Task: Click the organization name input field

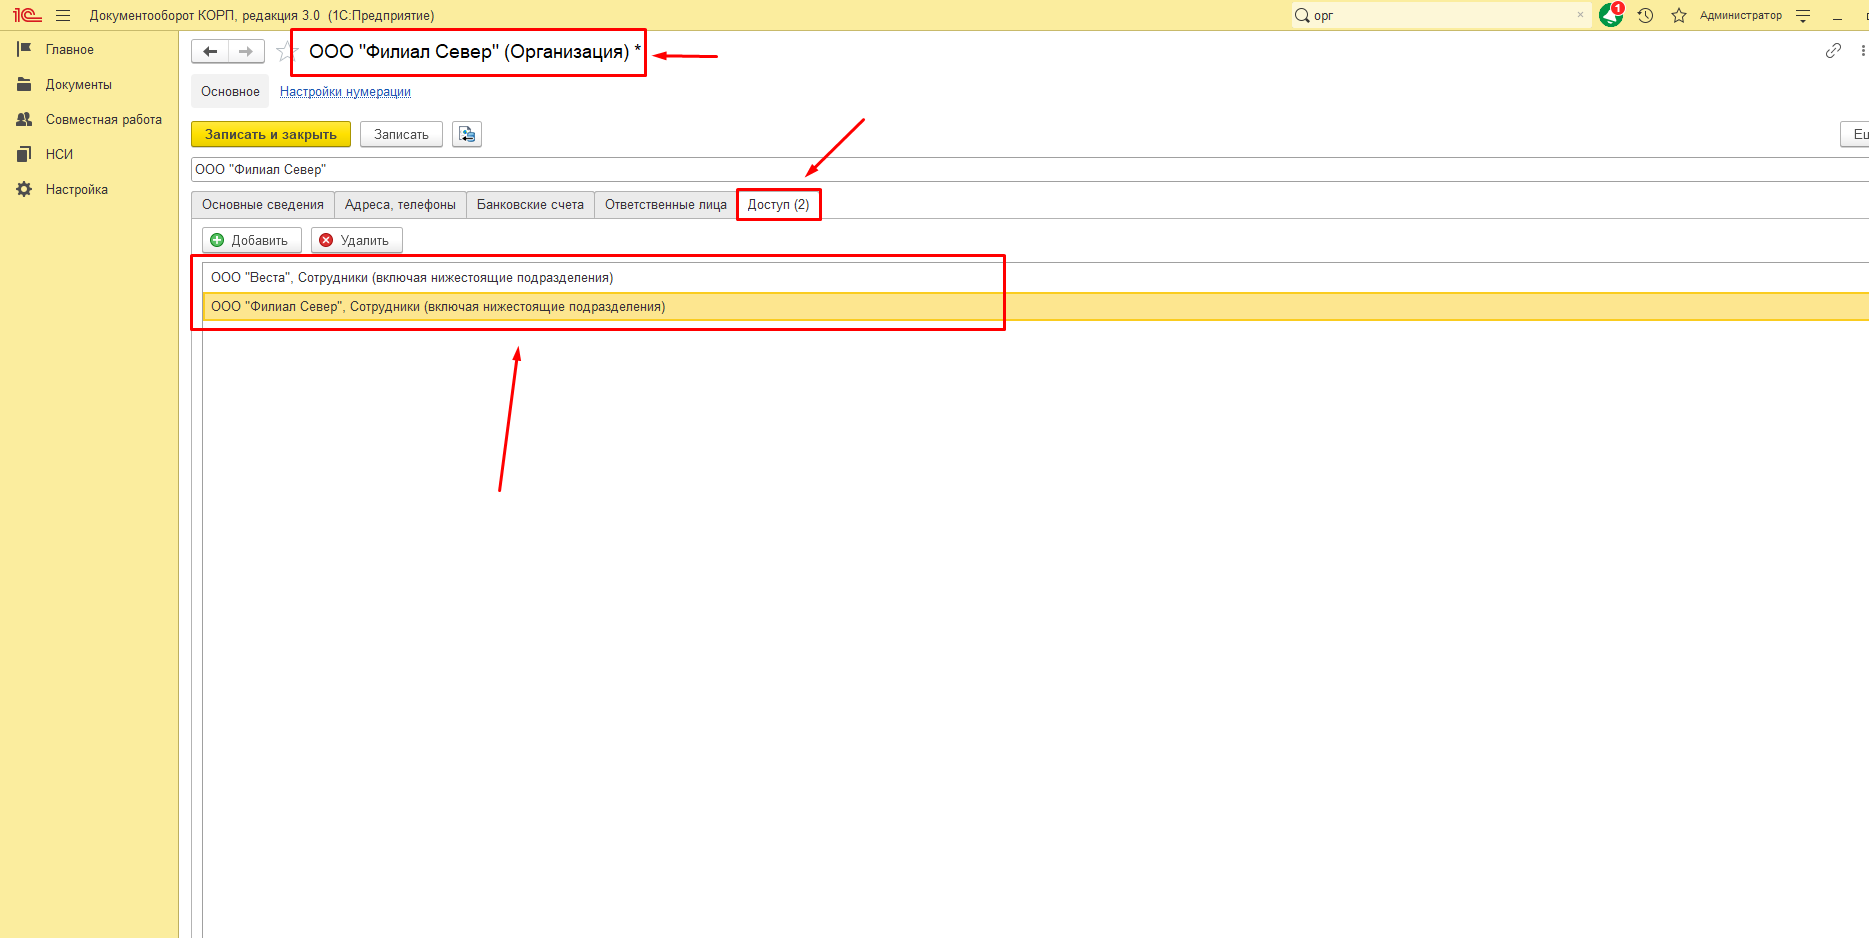Action: pyautogui.click(x=1030, y=169)
